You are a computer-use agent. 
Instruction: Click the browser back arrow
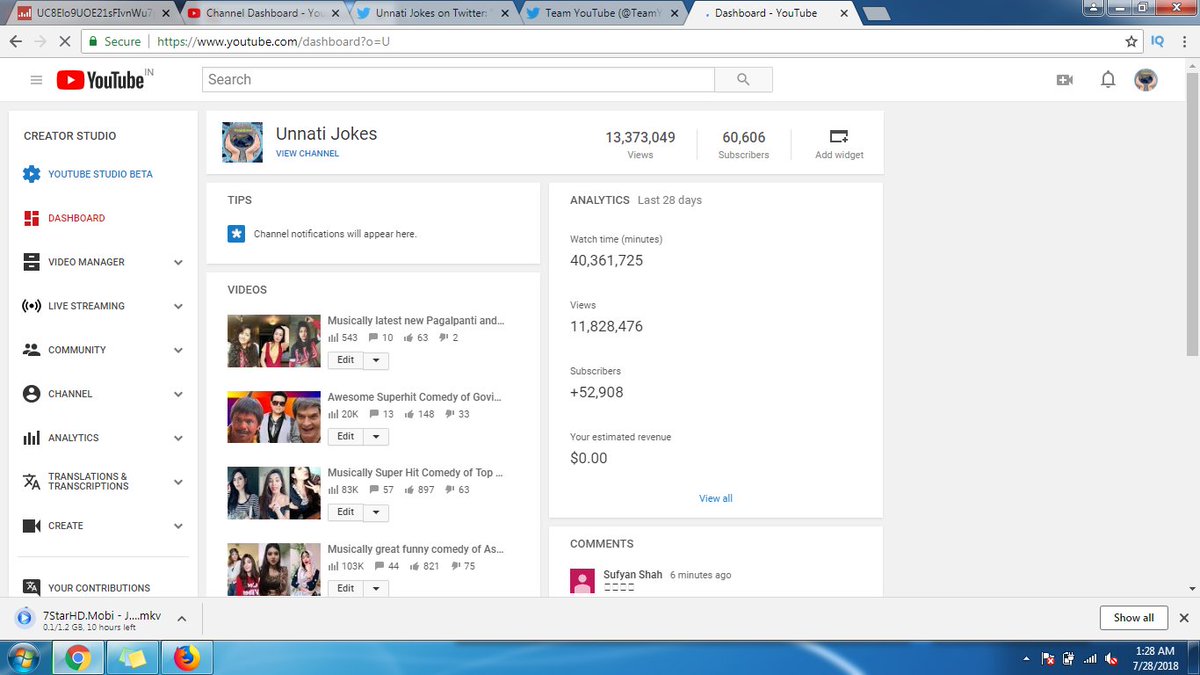pos(16,42)
